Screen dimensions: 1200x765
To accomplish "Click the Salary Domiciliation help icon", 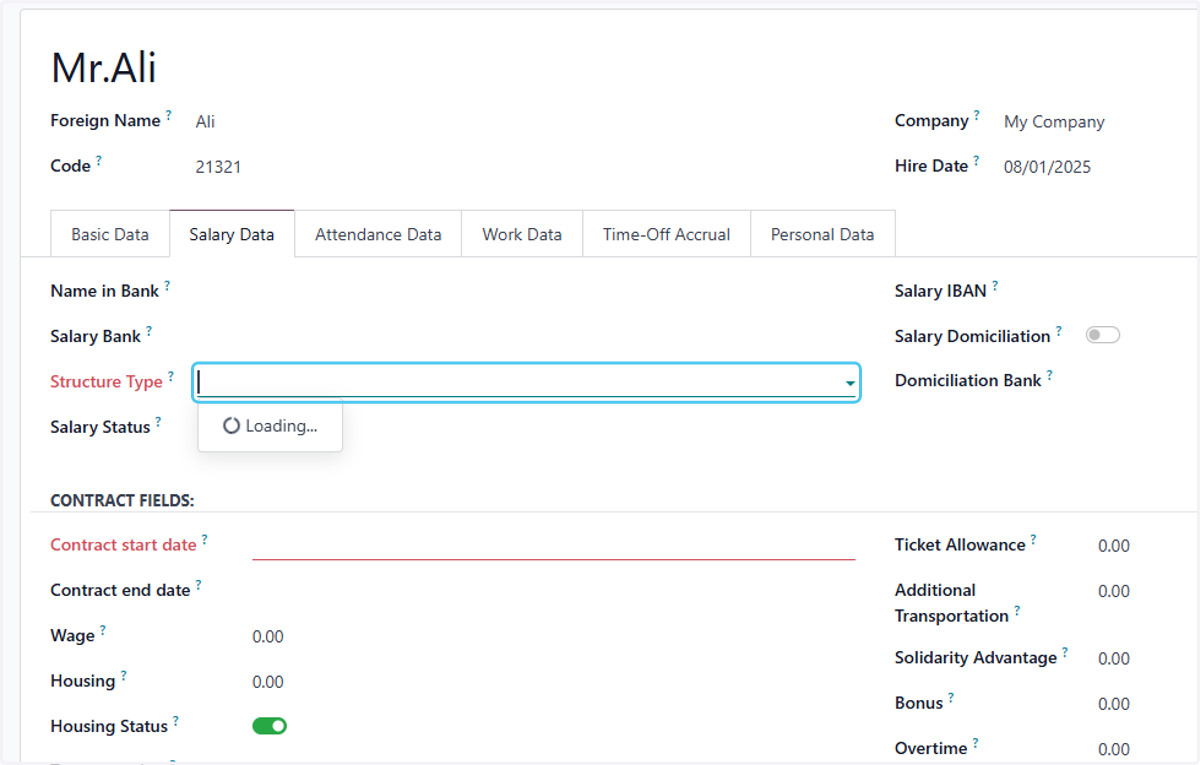I will point(1058,331).
